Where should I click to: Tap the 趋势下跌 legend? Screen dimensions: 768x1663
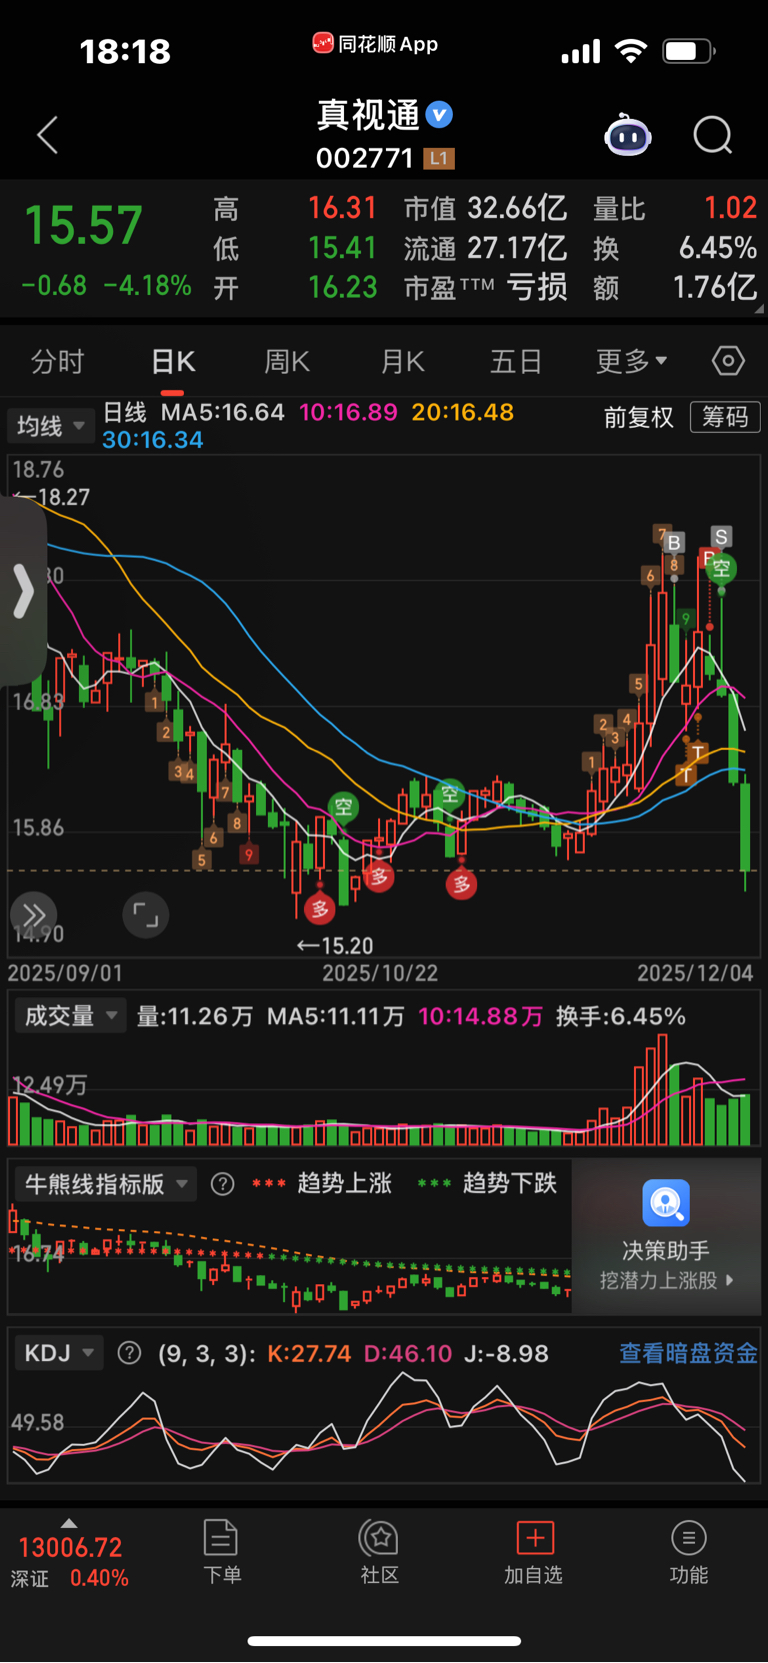pos(509,1184)
